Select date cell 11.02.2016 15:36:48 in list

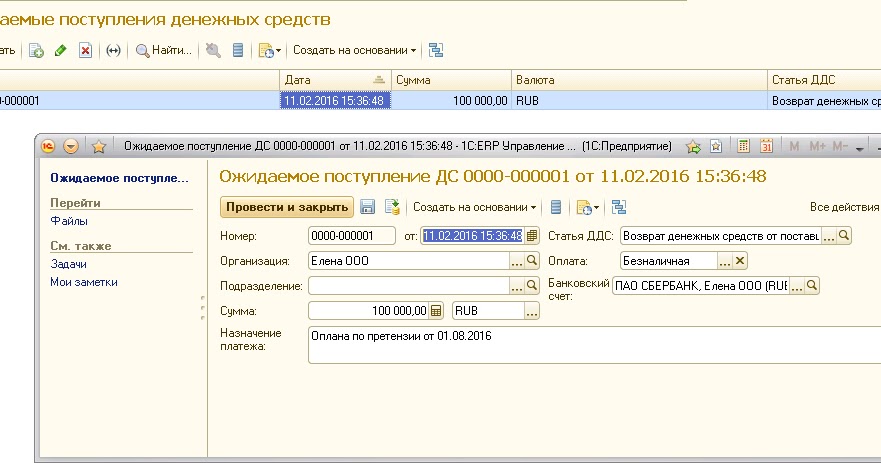tap(335, 101)
